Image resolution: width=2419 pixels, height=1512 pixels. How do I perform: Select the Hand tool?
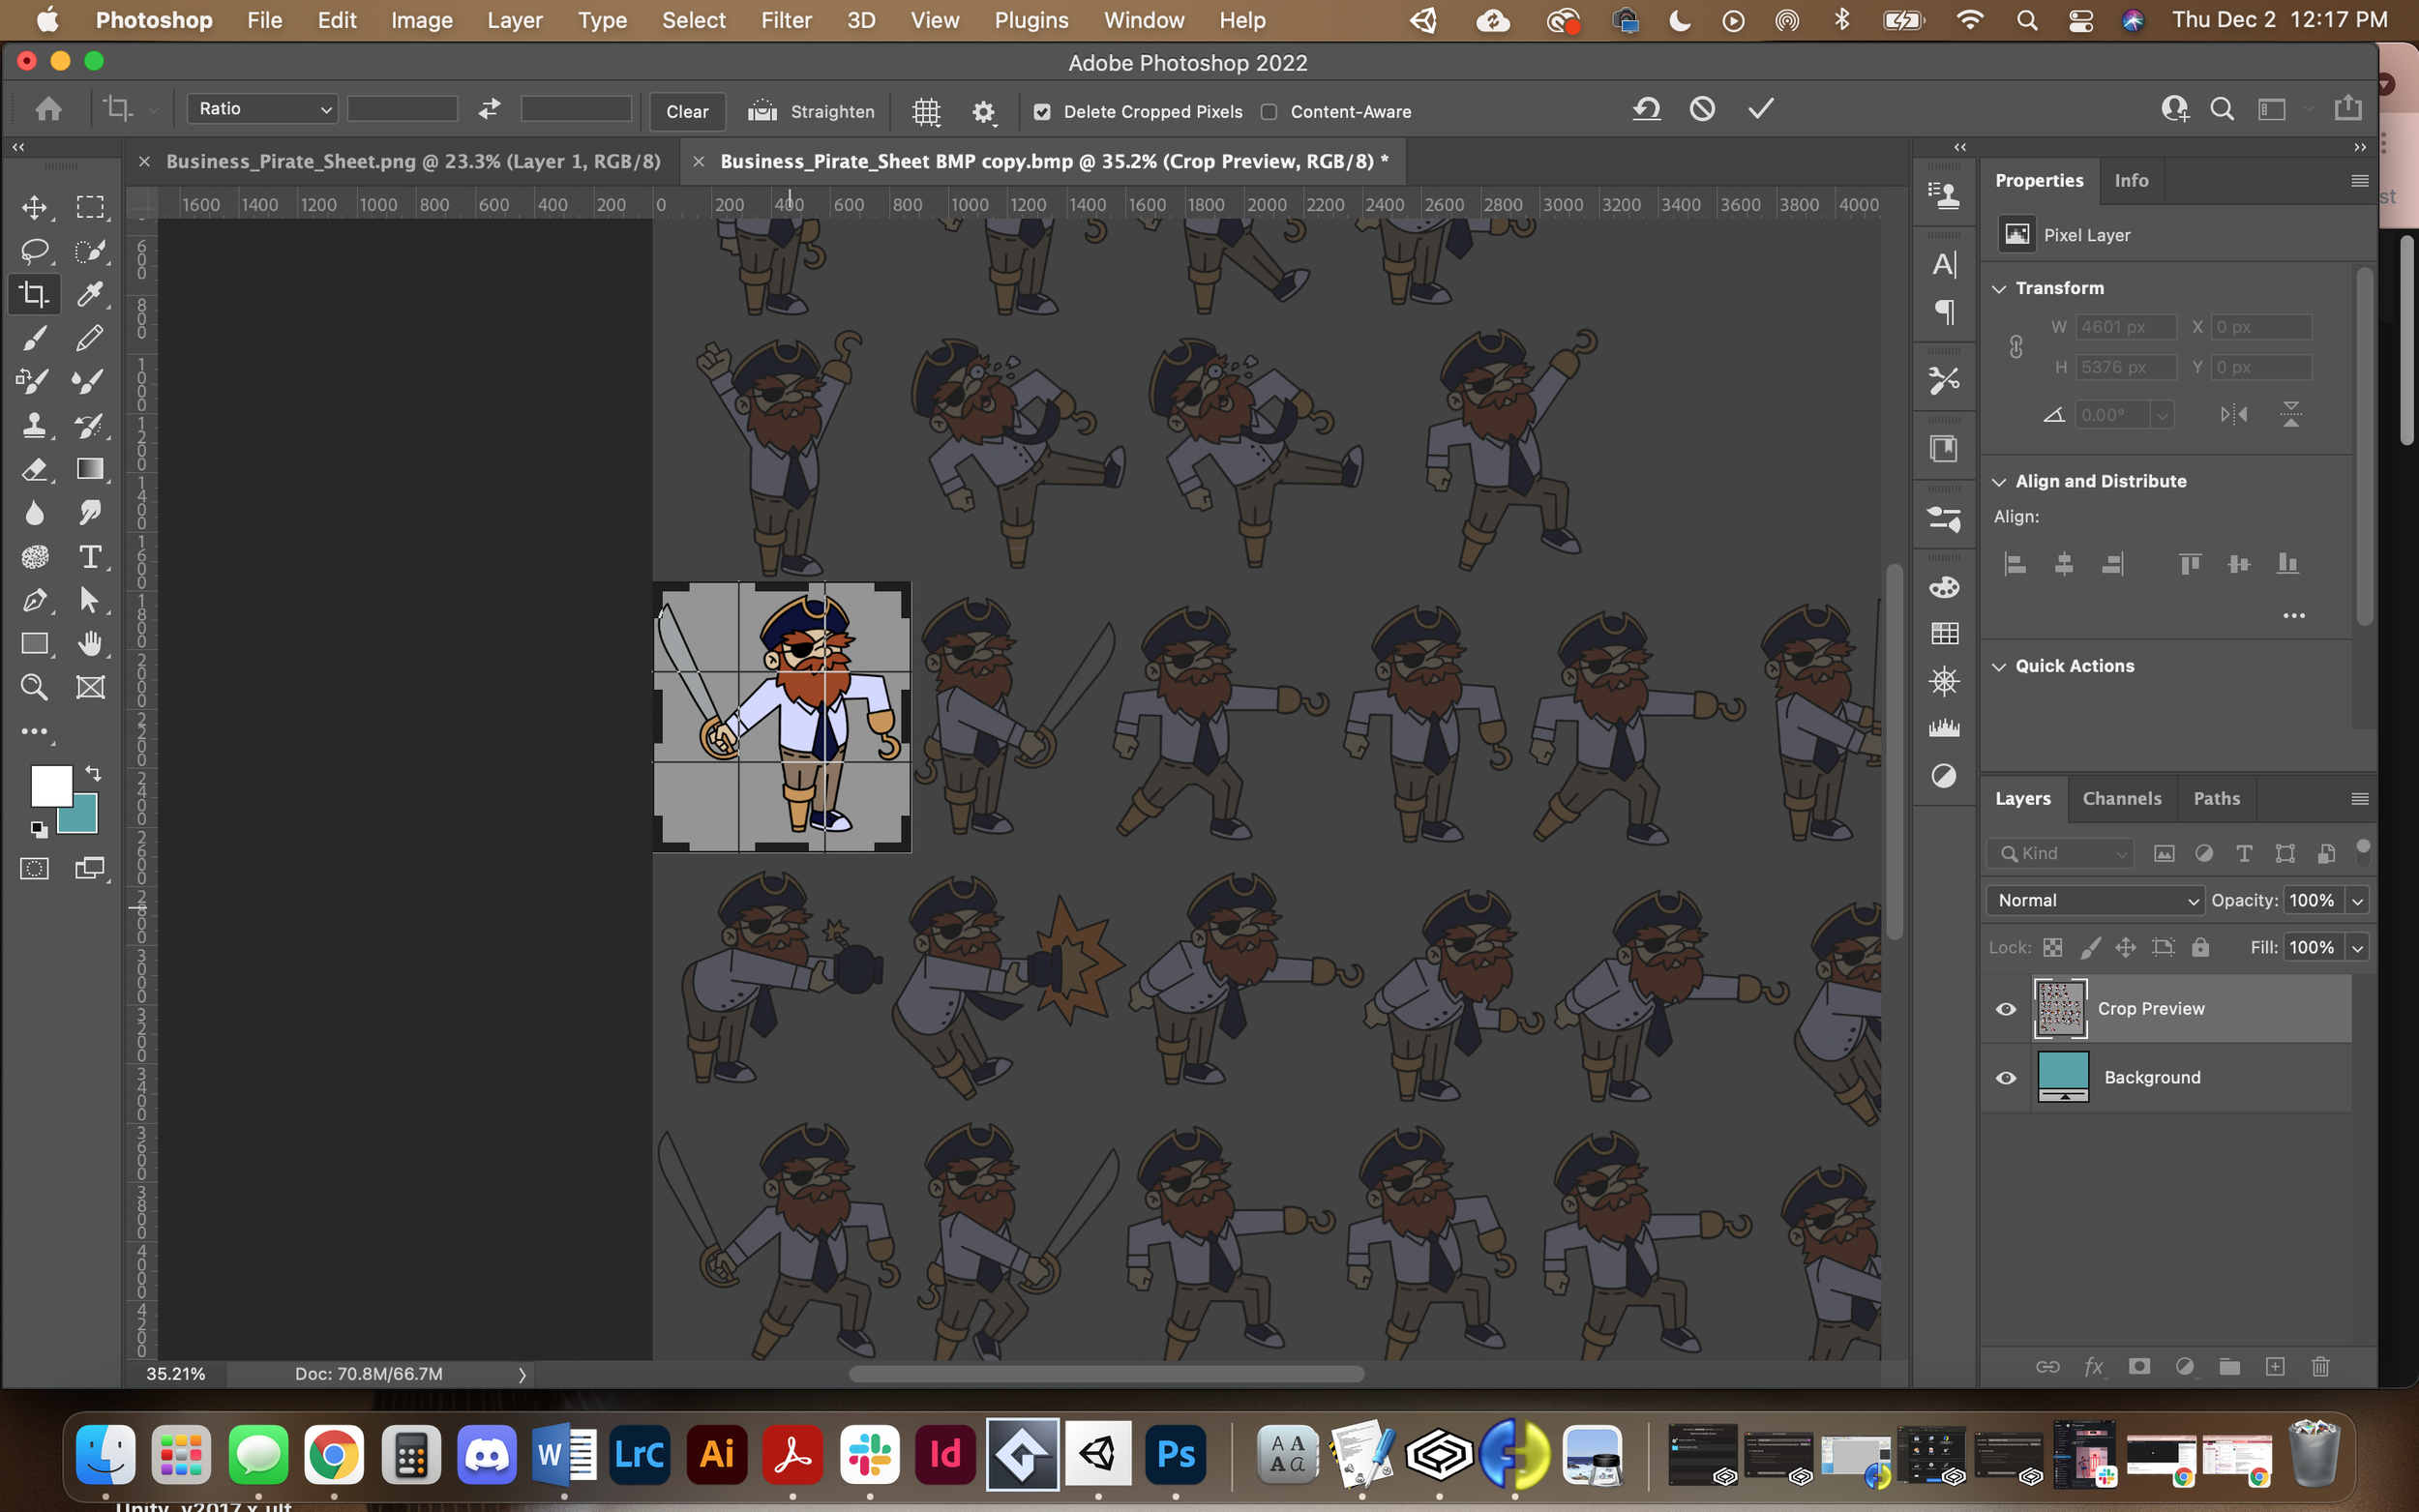click(x=90, y=643)
